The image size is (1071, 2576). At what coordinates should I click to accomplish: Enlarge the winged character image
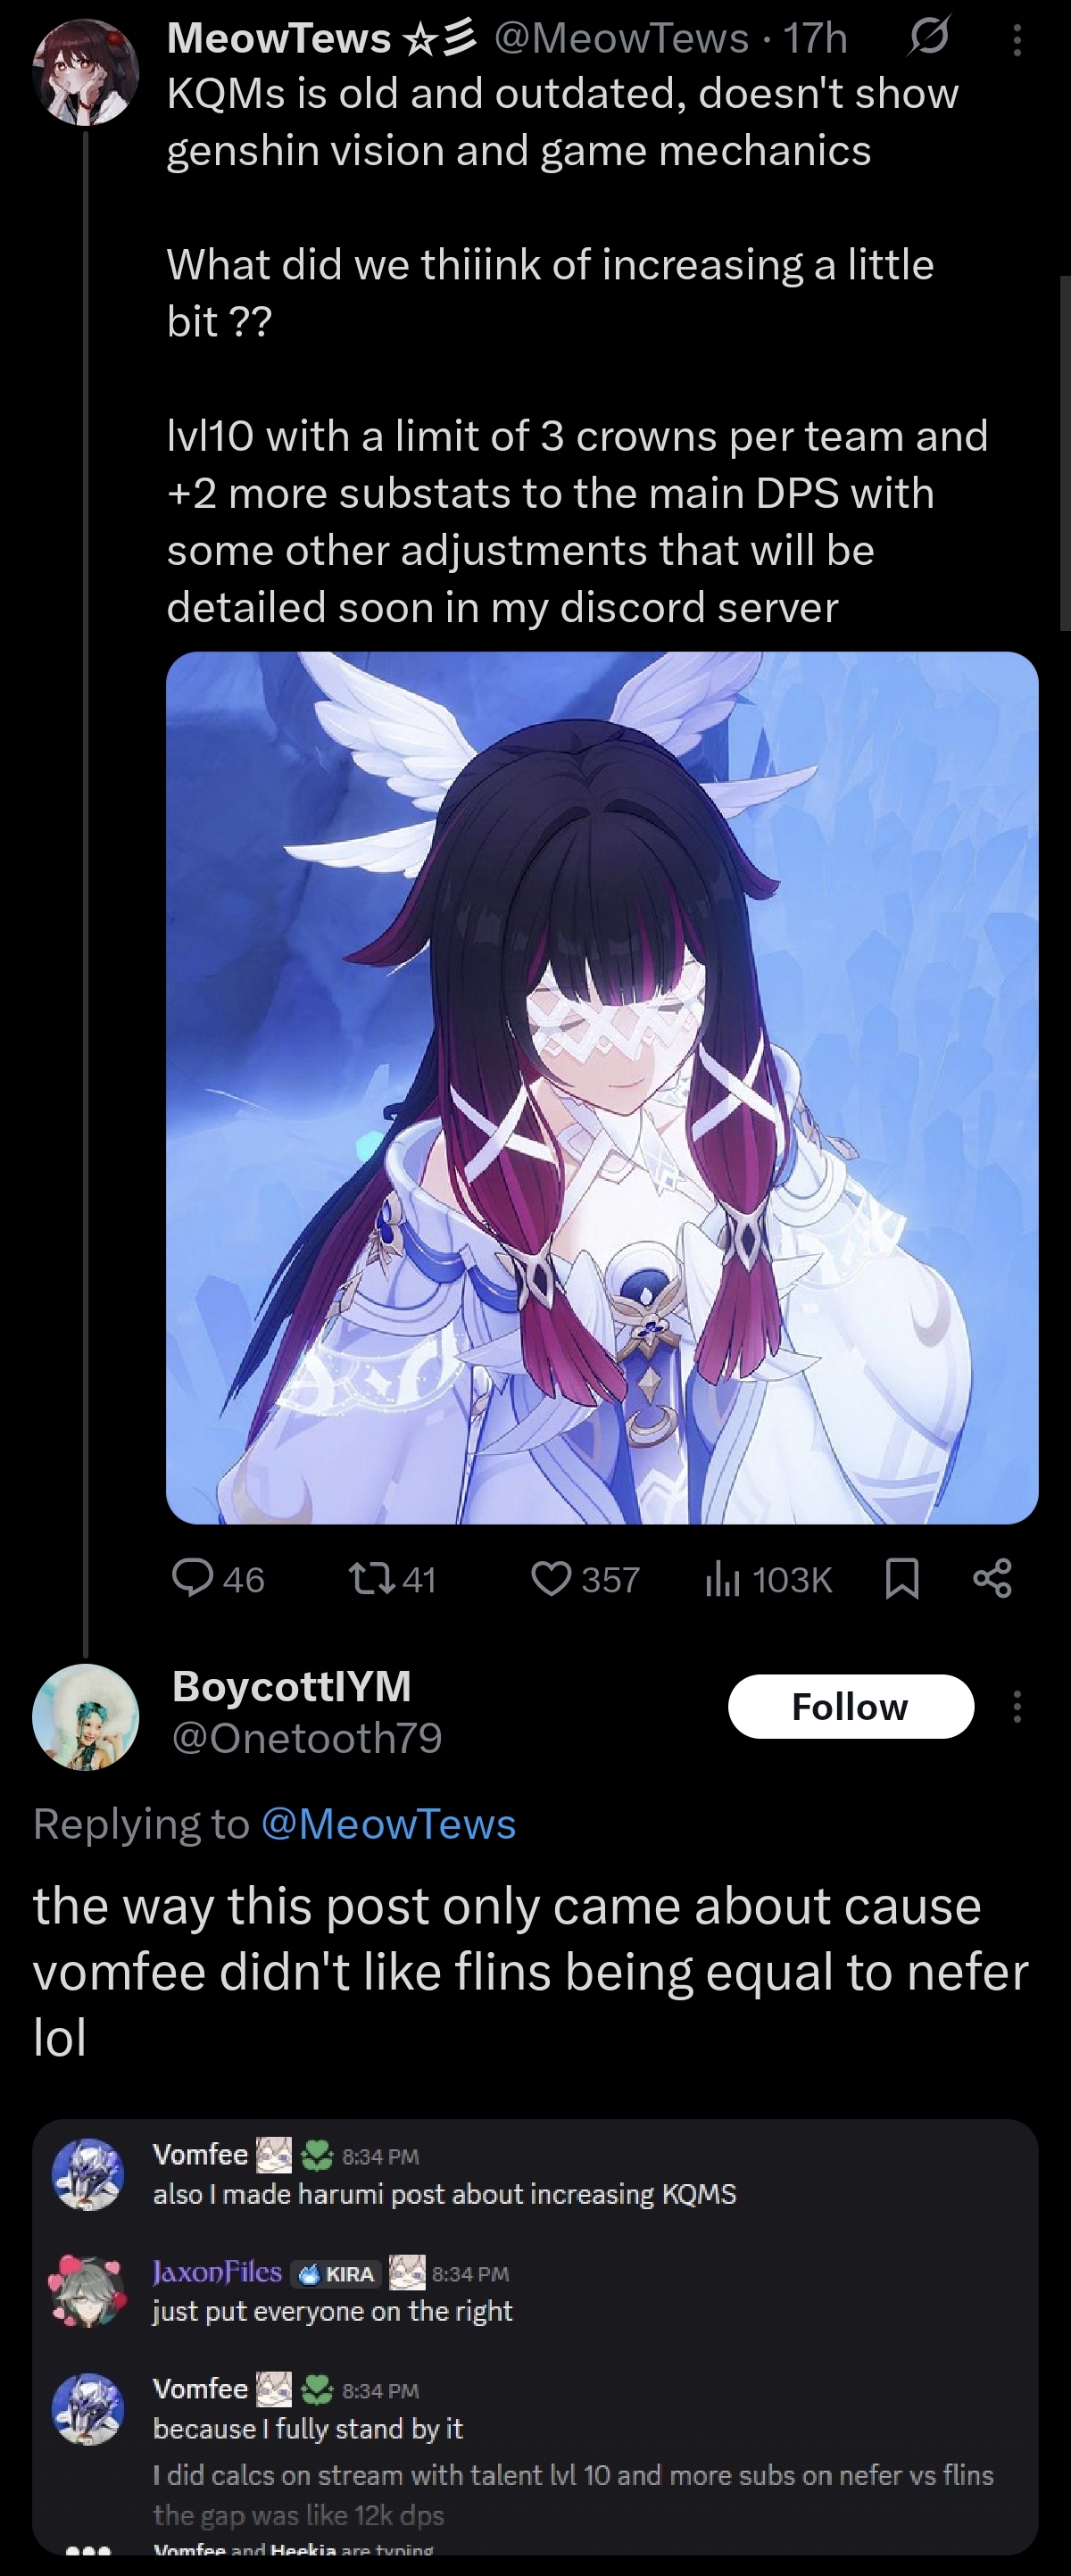602,1088
